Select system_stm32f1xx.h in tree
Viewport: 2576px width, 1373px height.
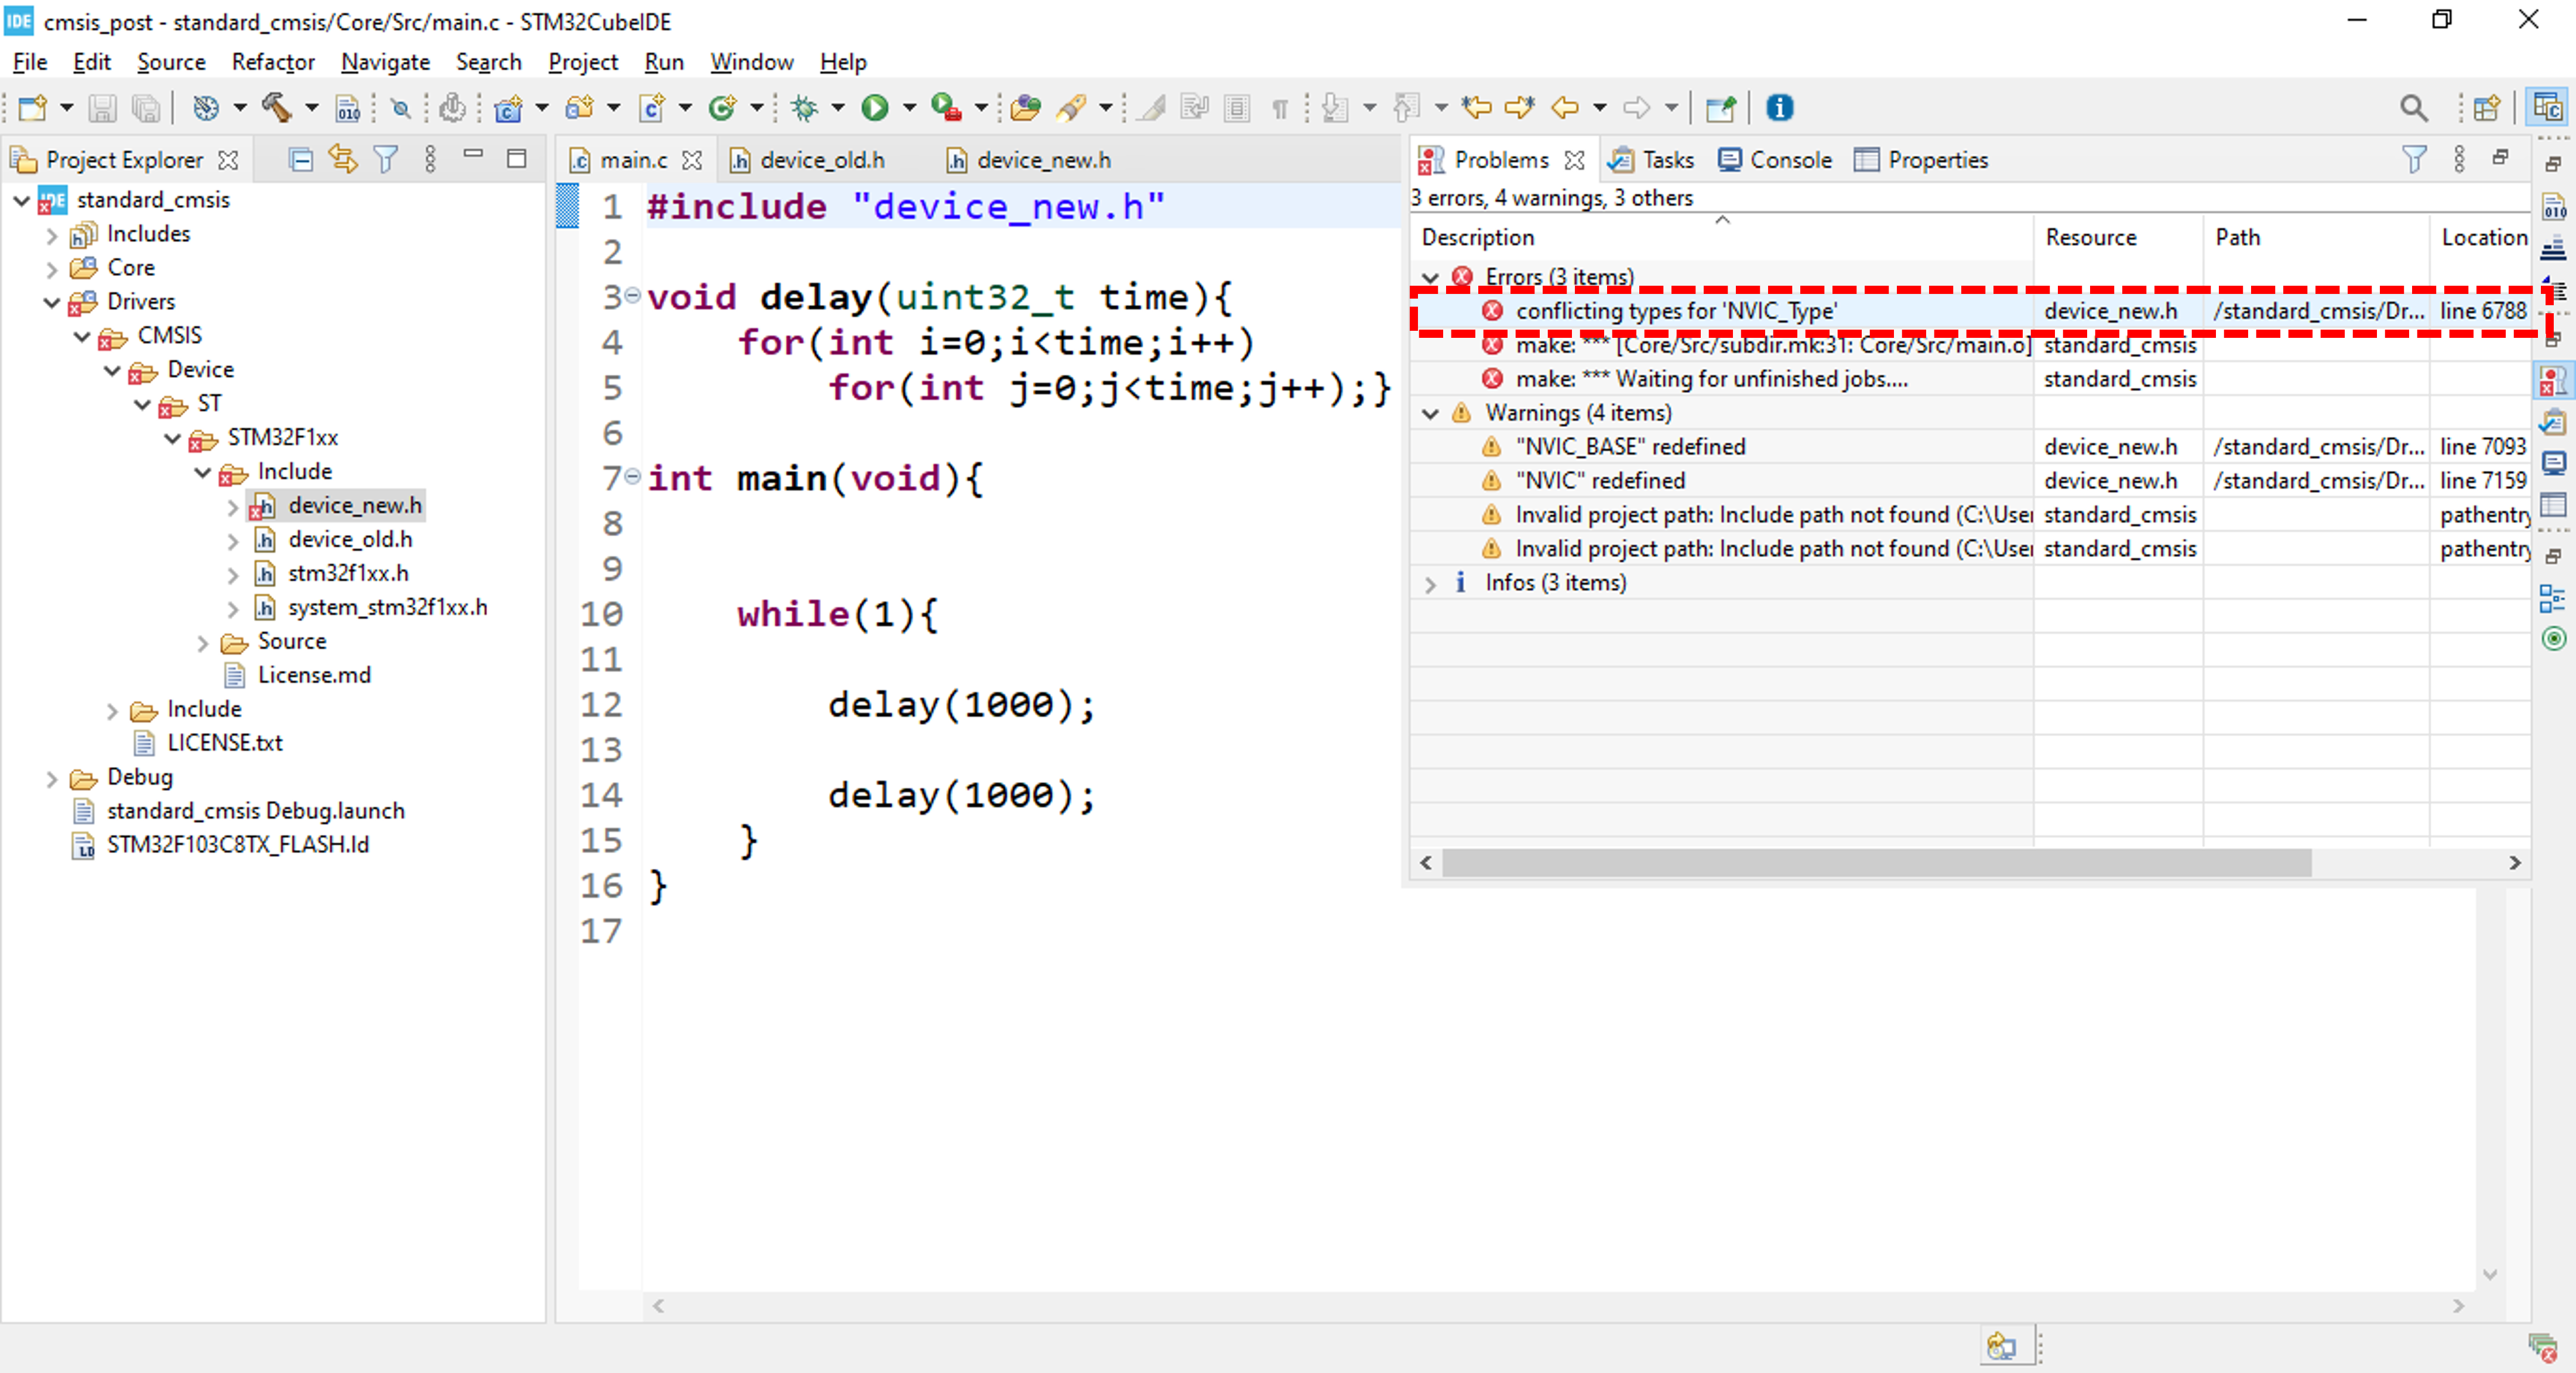388,608
